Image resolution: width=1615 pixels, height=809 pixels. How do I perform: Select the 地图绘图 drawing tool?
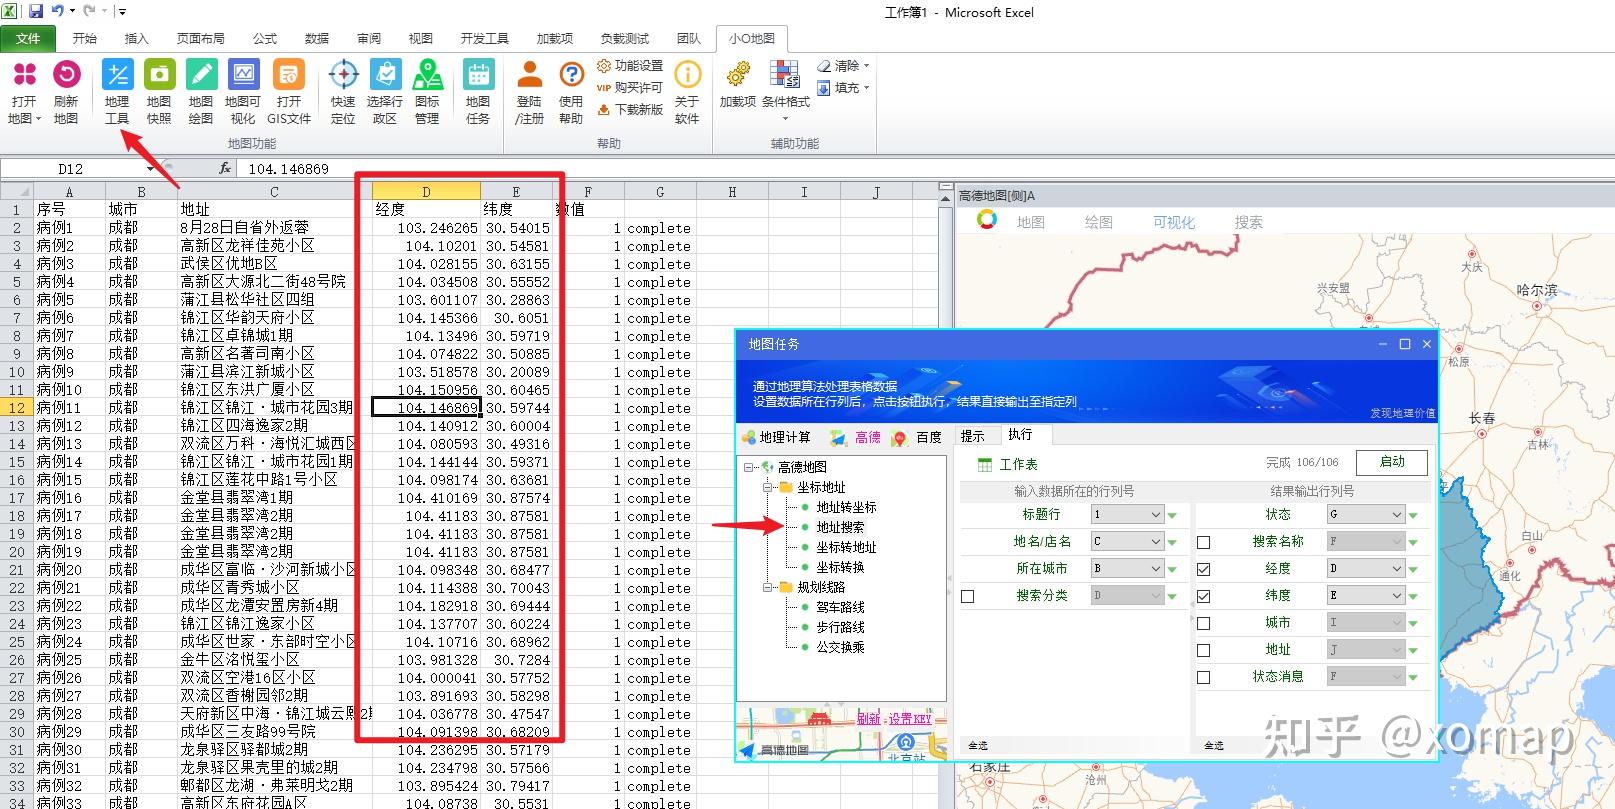click(x=201, y=91)
